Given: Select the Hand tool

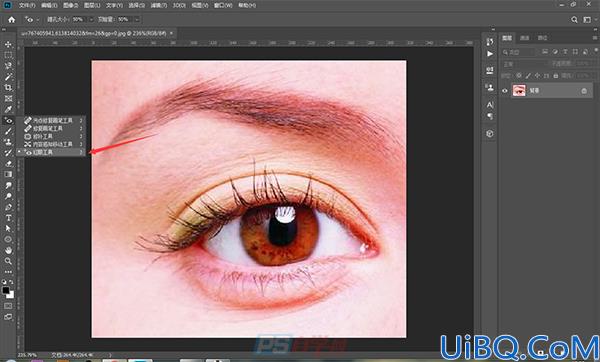Looking at the screenshot, I should coord(8,250).
